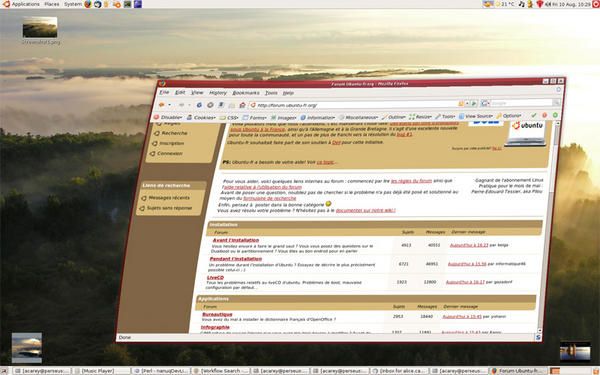The width and height of the screenshot is (600, 375).
Task: Expand the Information dropdown in Web Developer toolbar
Action: pos(318,117)
